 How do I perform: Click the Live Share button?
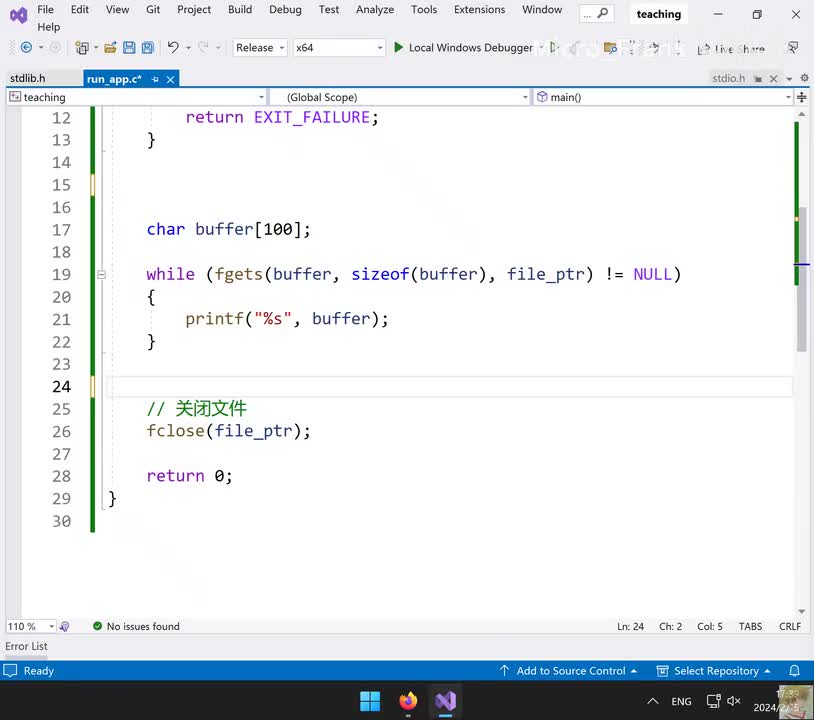coord(731,49)
